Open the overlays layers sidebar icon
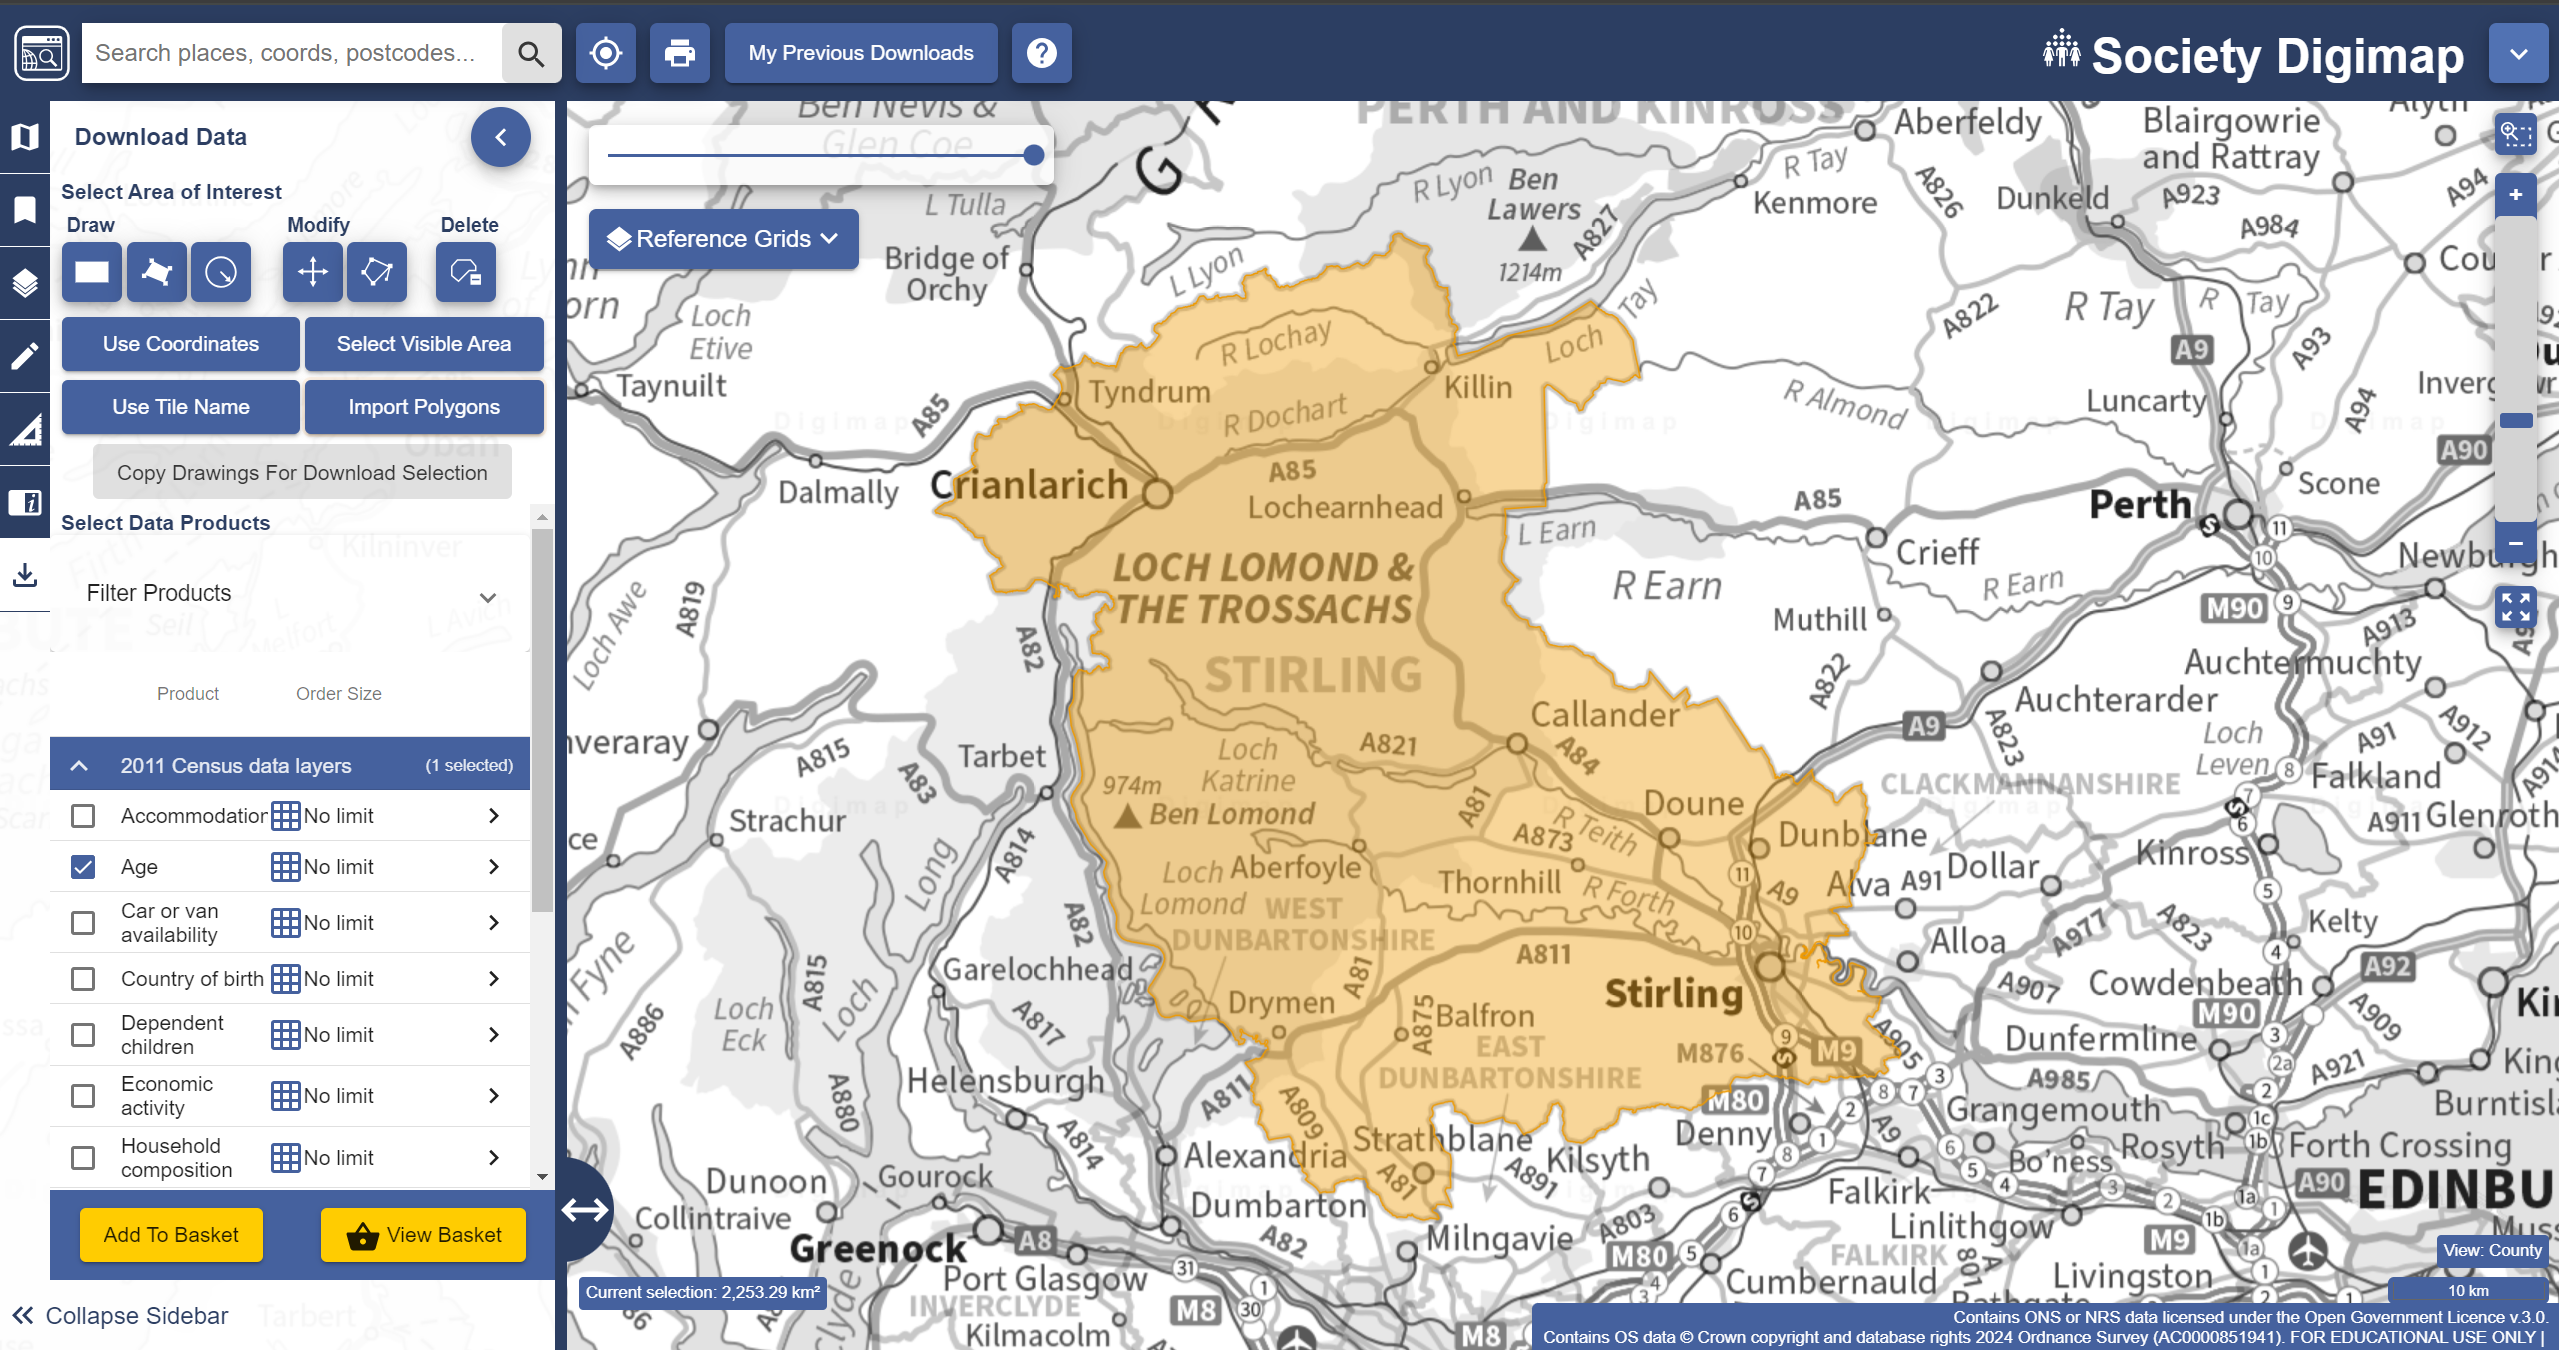This screenshot has height=1350, width=2559. pyautogui.click(x=24, y=283)
